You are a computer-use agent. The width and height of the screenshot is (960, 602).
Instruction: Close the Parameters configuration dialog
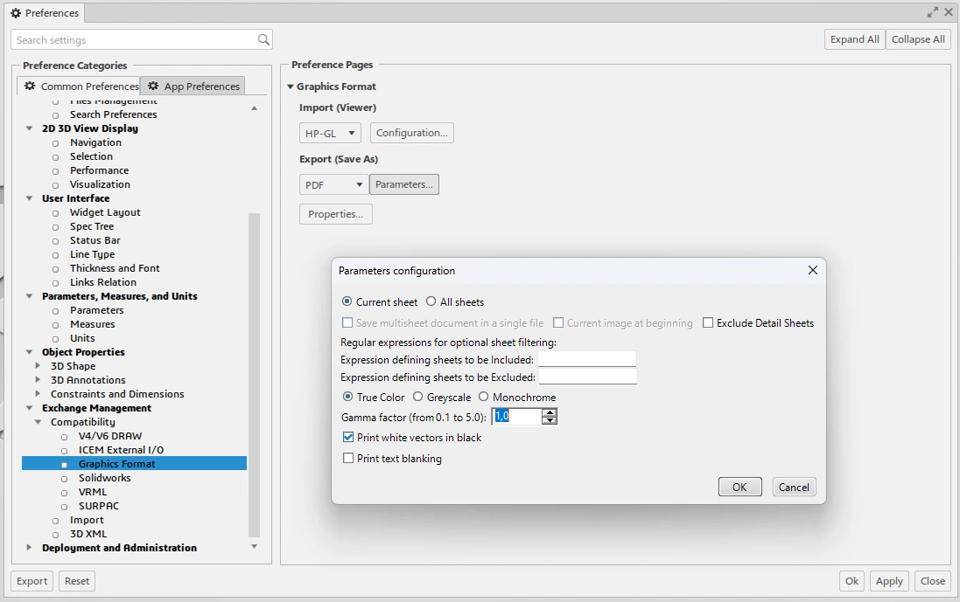[812, 270]
